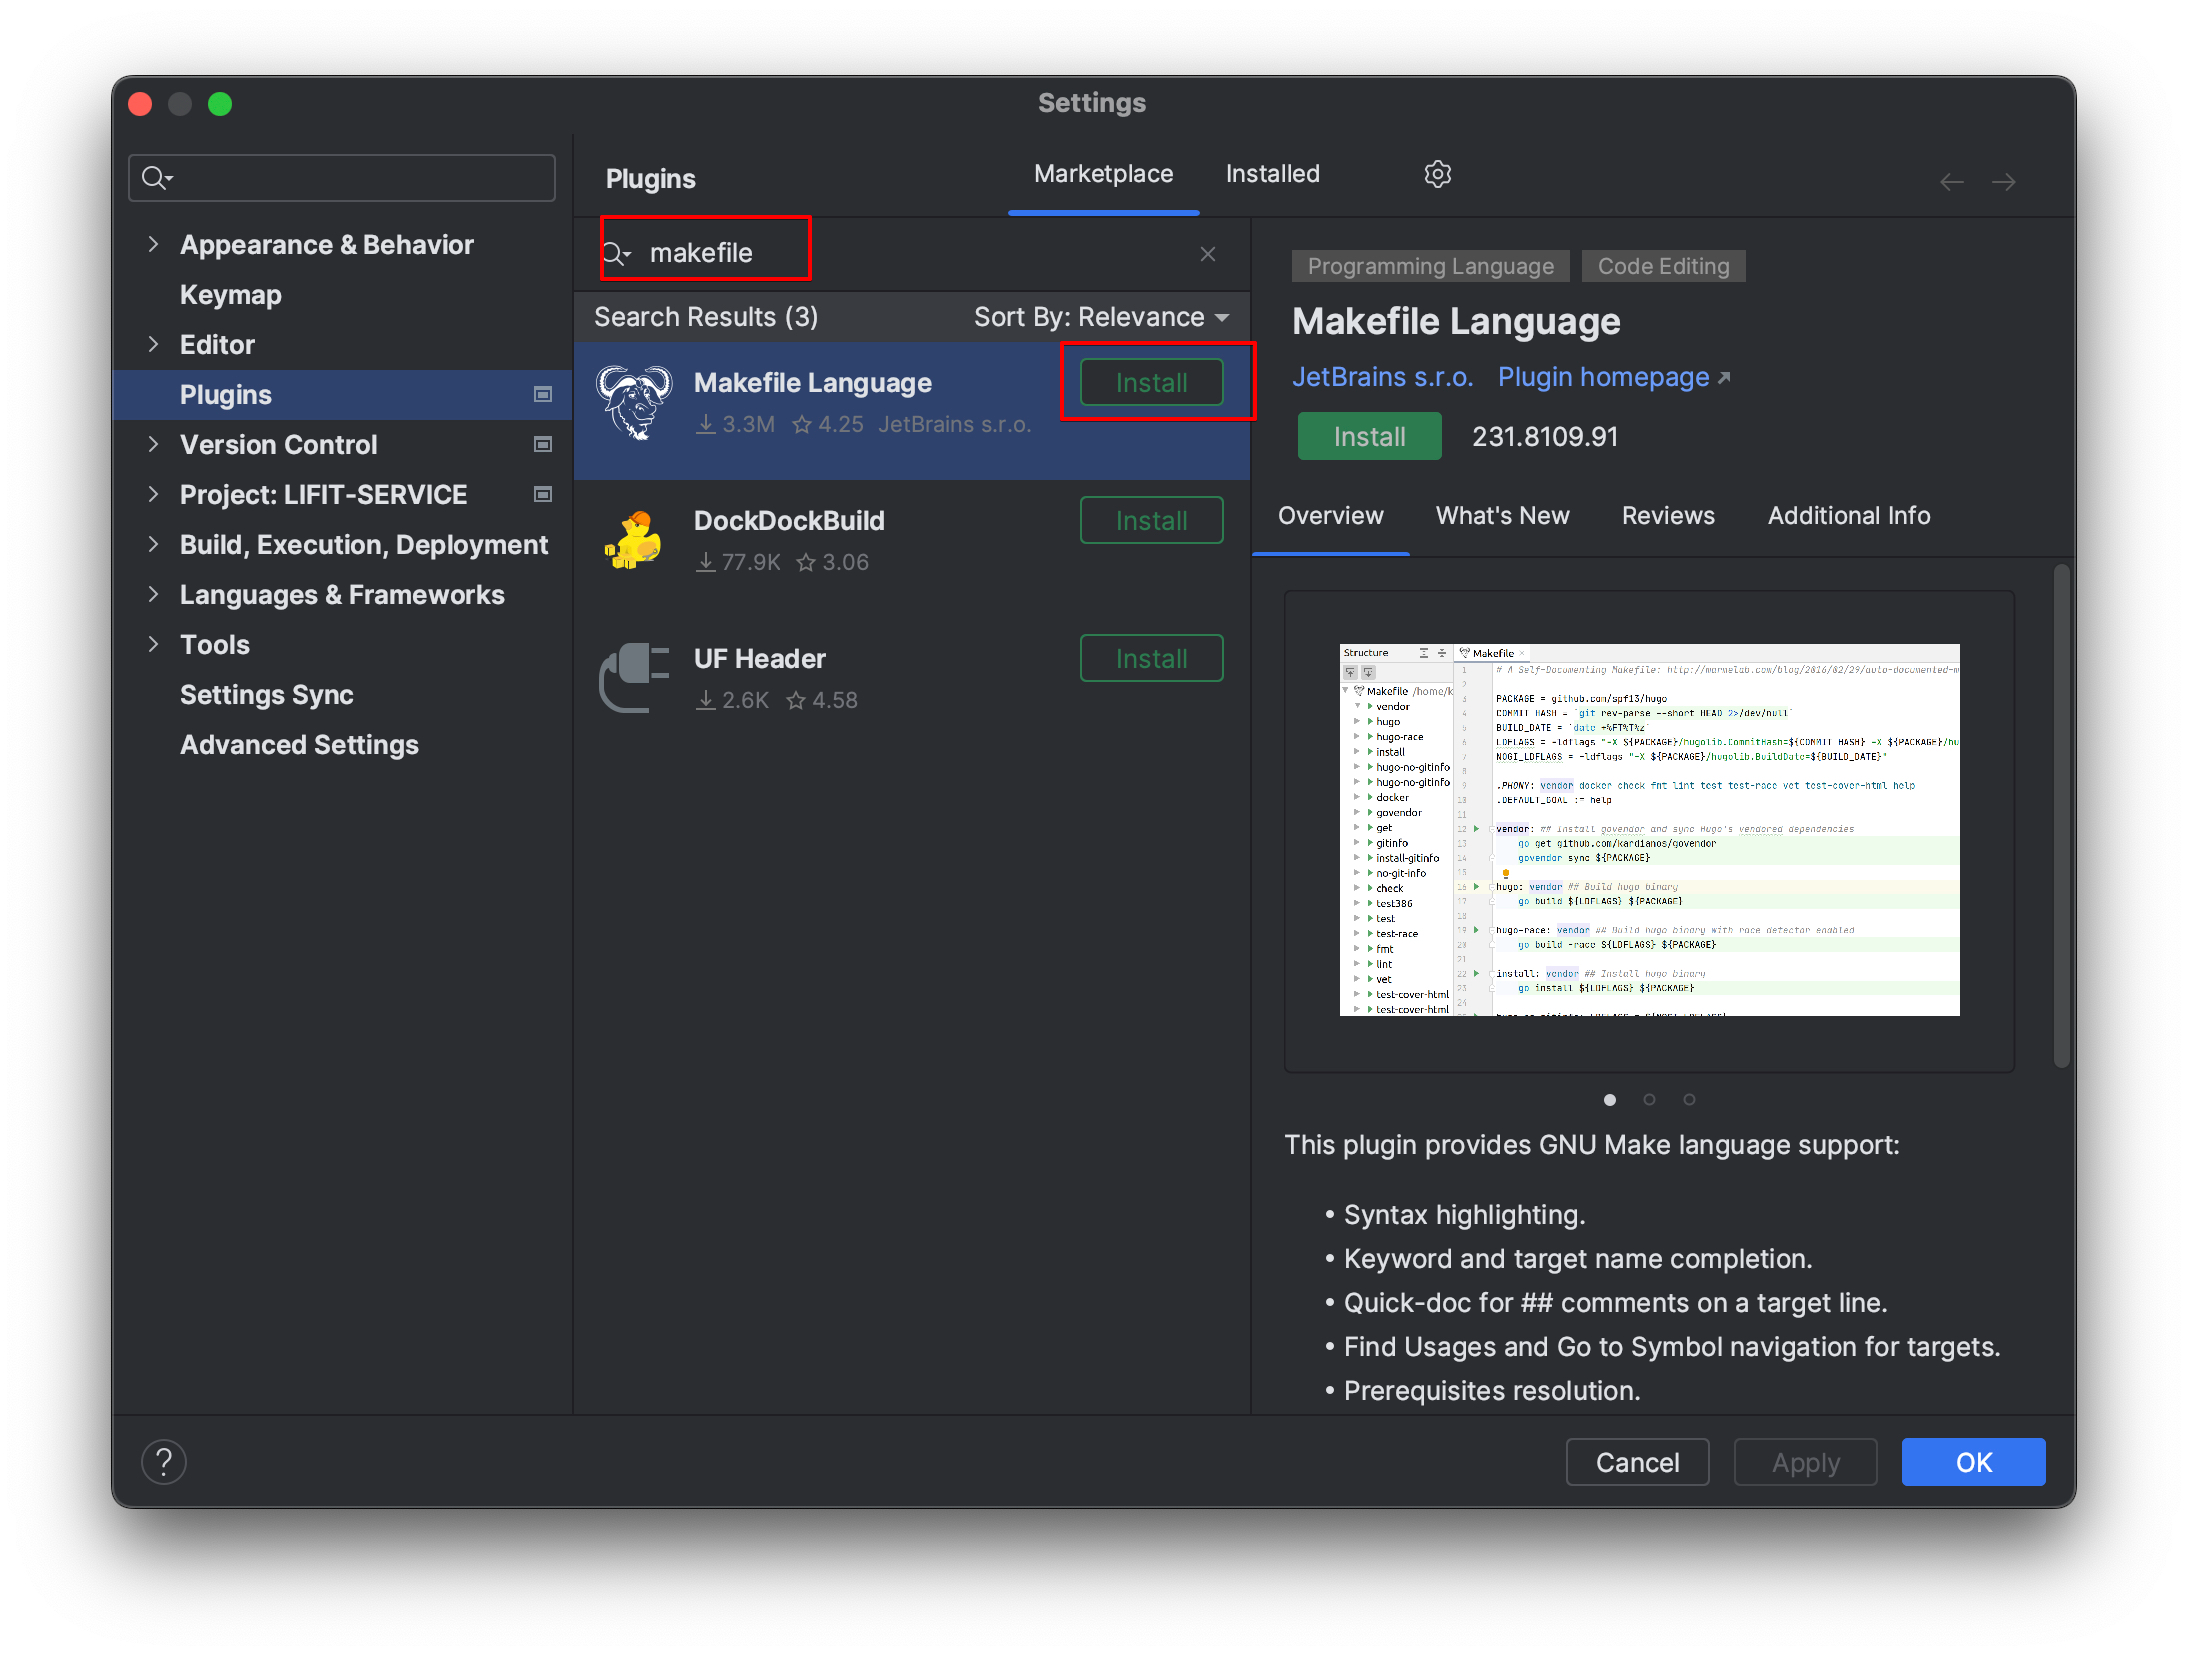Click the plugin details vertical scrollbar

click(x=2061, y=815)
